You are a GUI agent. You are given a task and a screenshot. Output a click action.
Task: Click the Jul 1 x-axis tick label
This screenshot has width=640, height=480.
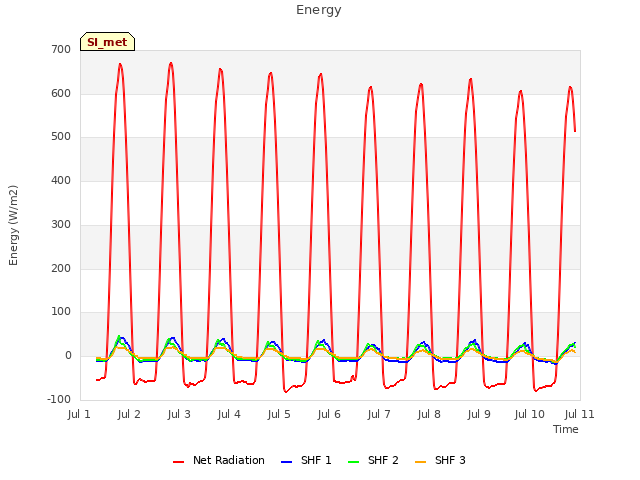tap(79, 414)
